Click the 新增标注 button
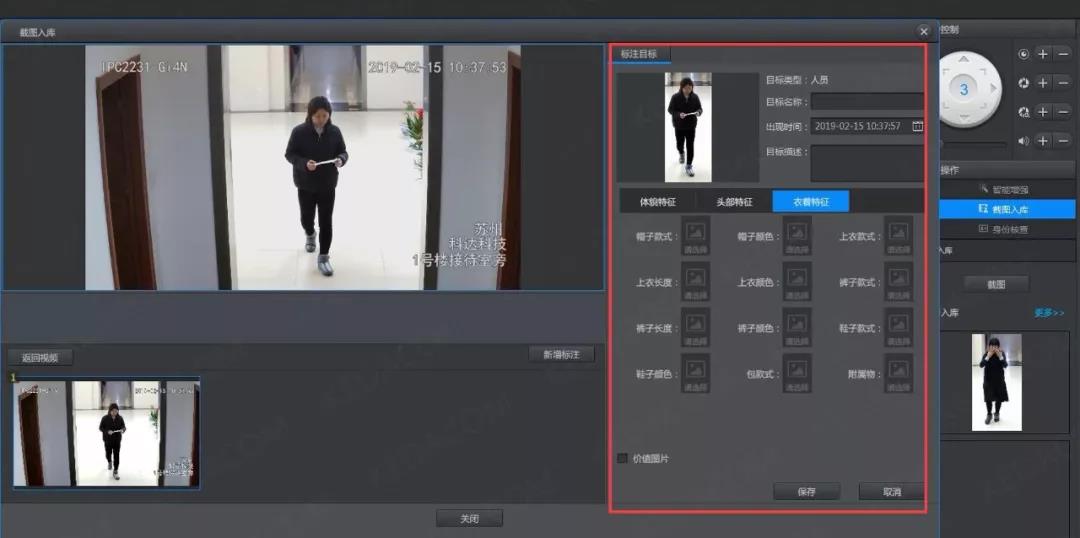Image resolution: width=1080 pixels, height=538 pixels. 561,354
